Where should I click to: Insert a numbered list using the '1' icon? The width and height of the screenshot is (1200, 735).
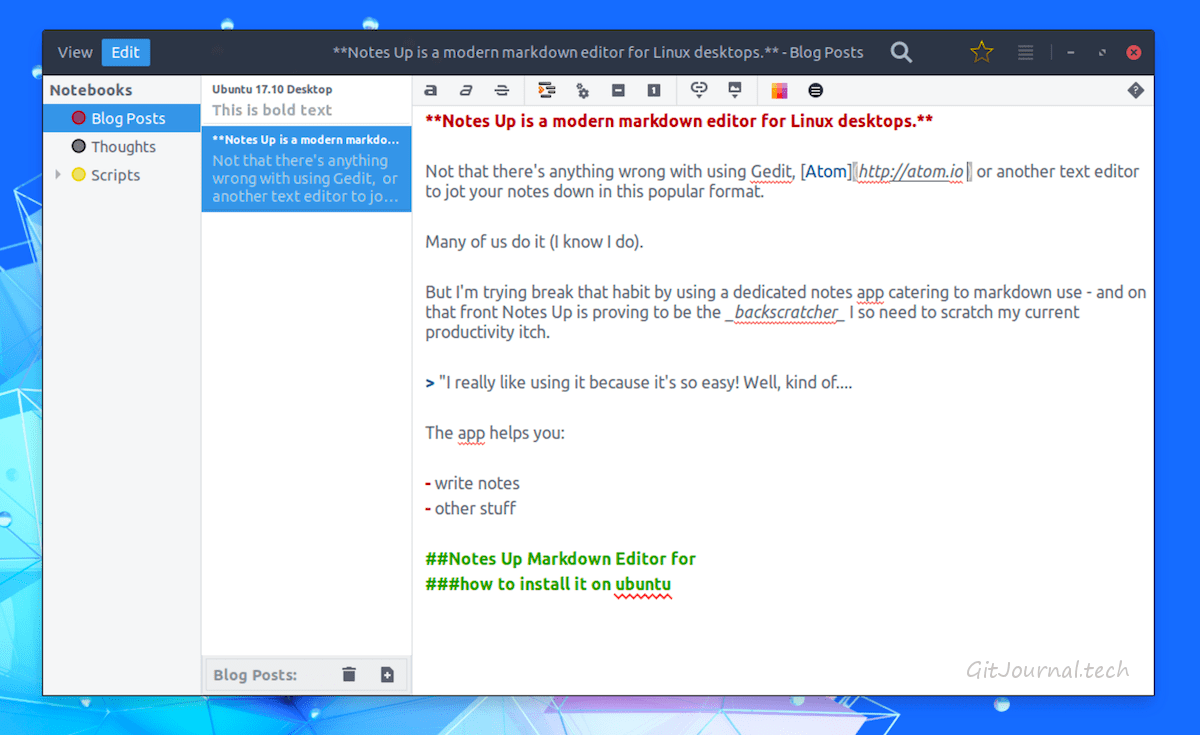coord(654,90)
